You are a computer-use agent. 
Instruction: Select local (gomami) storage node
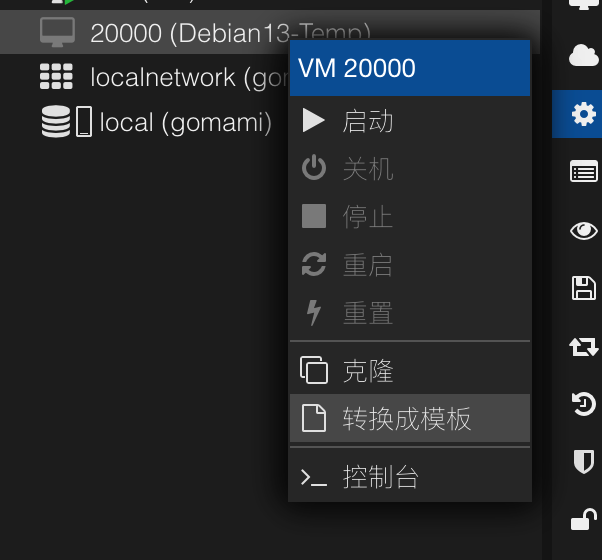click(185, 123)
